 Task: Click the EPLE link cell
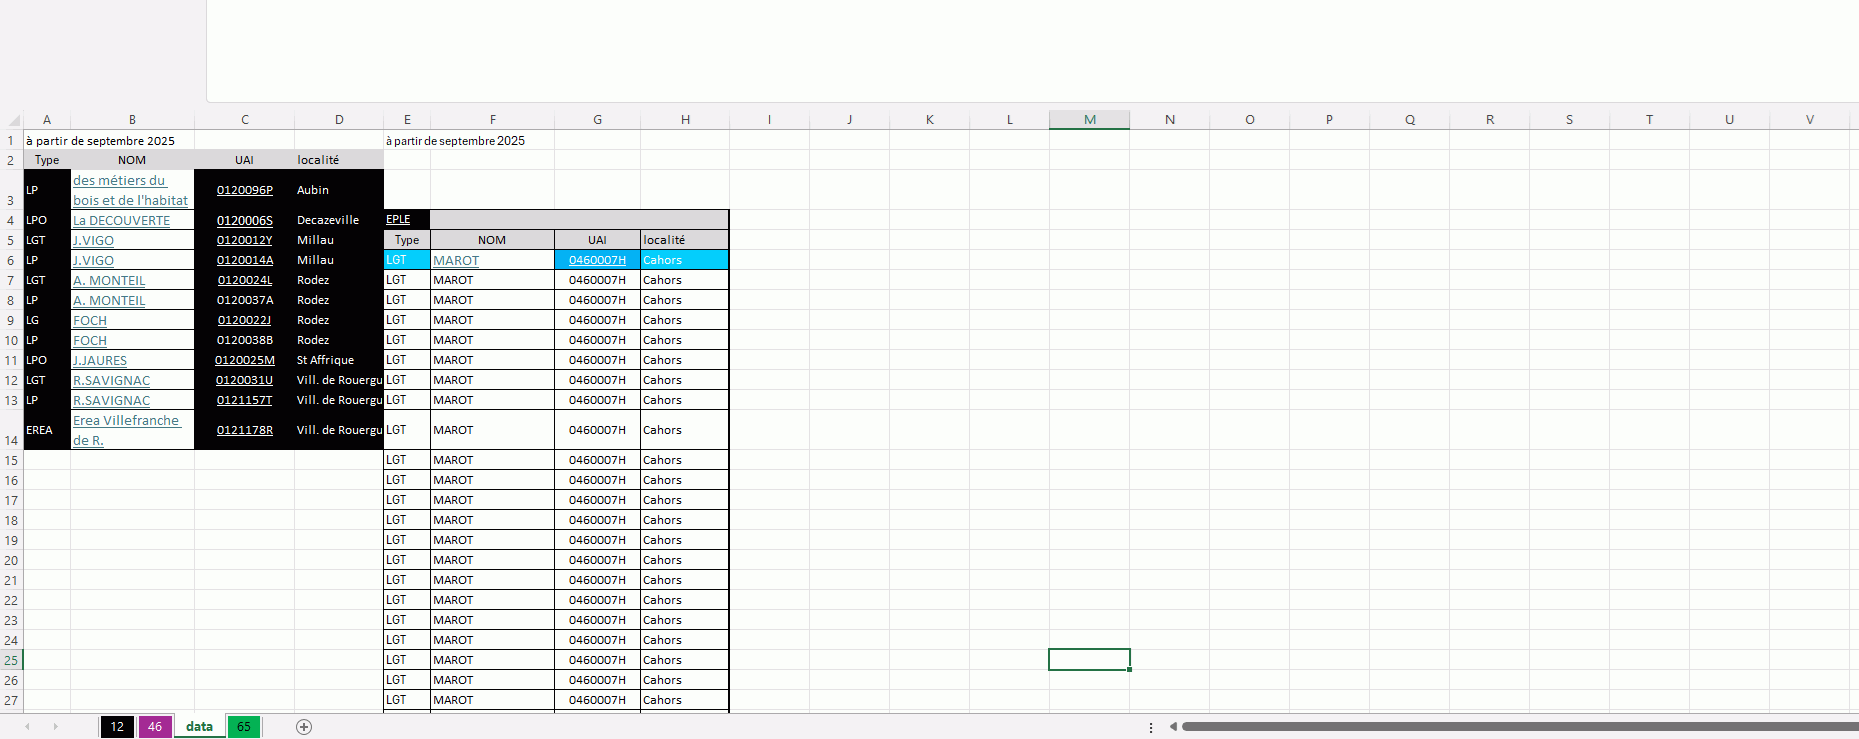[398, 220]
